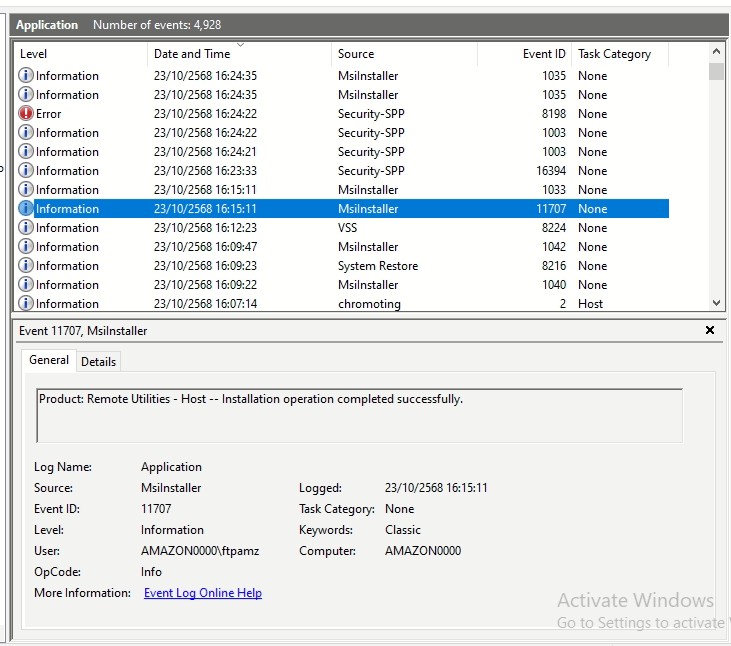Click info icon of Security-SPP 16394 row

(26, 170)
